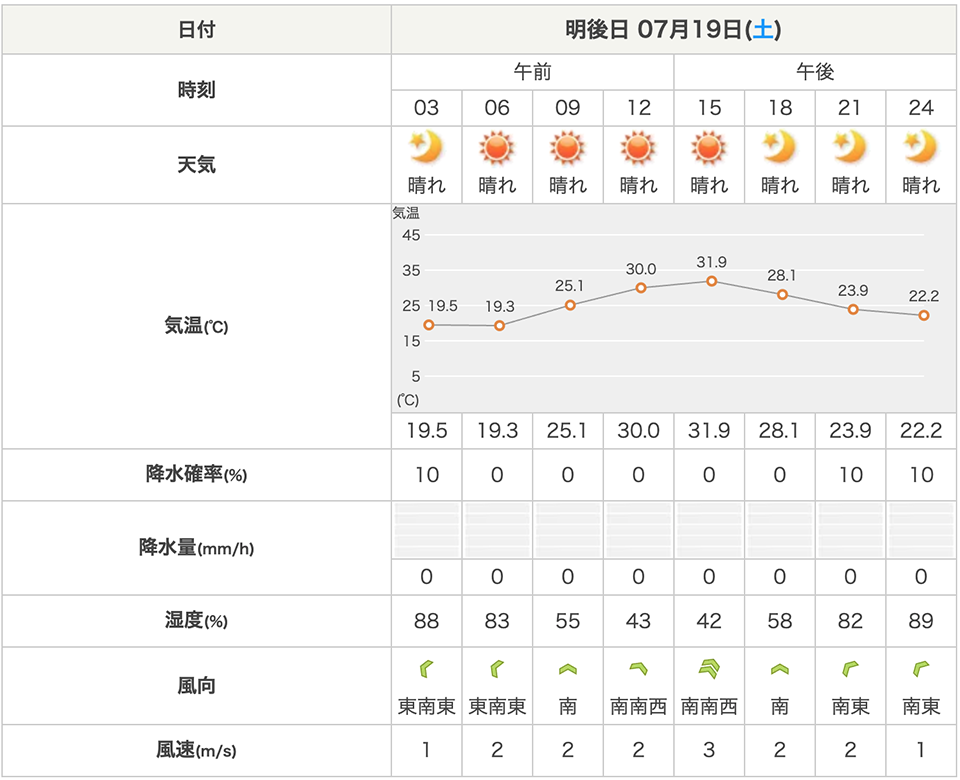Click the 明後日 07月19日(土) date header
Screen dimensions: 960x780
coord(673,29)
